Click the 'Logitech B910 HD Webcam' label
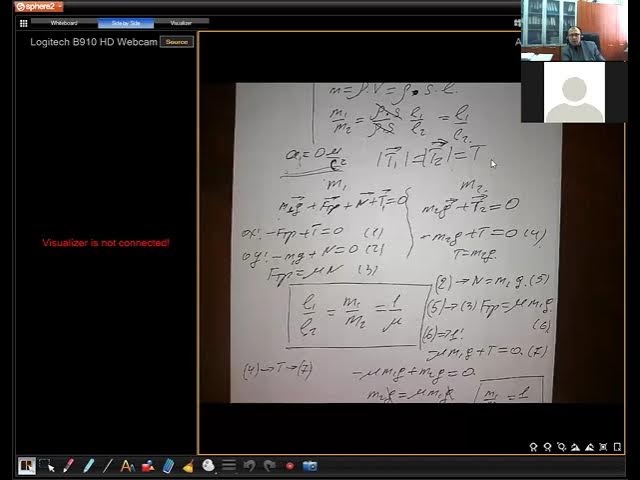640x480 pixels. click(x=93, y=42)
